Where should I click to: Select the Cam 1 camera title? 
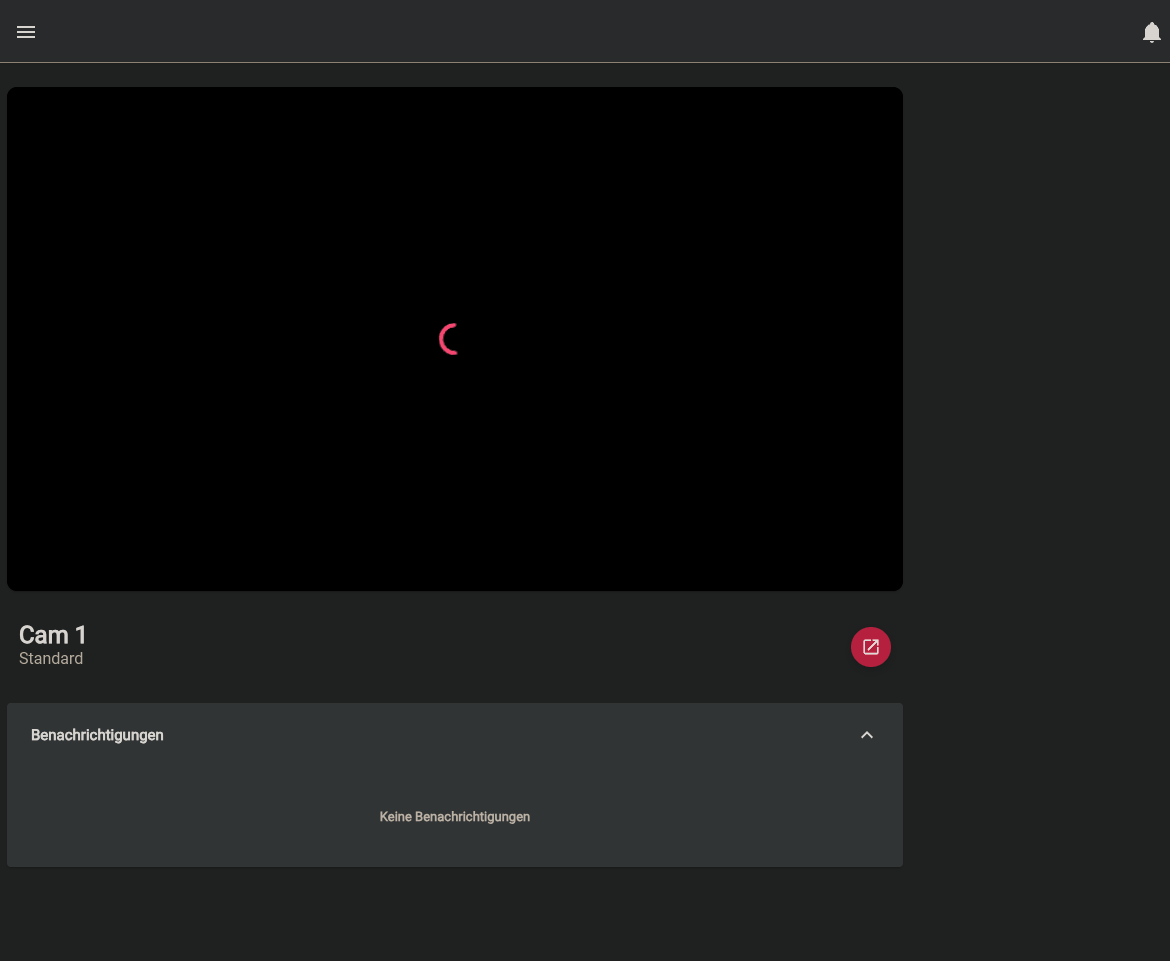(53, 635)
